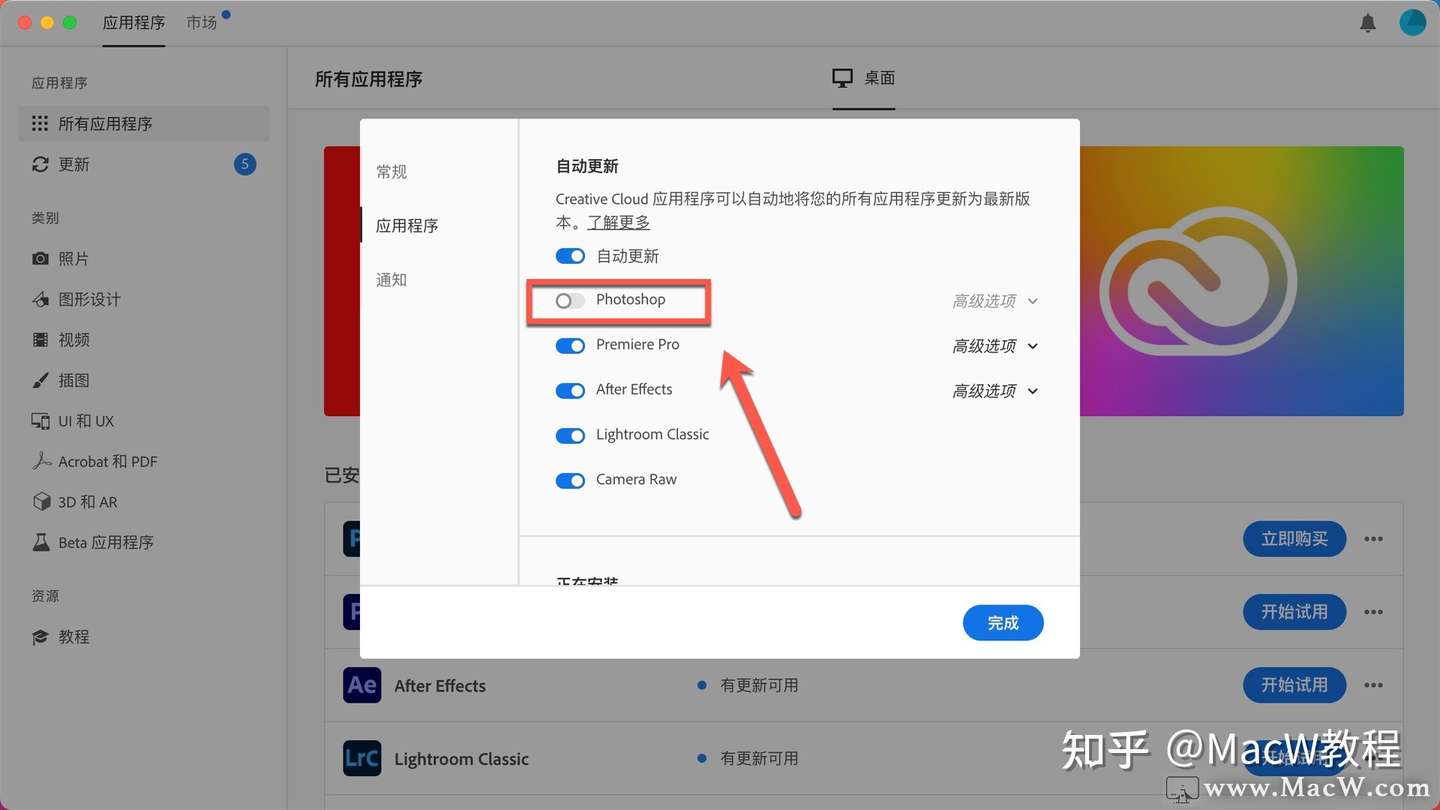
Task: Toggle the master auto-update switch
Action: click(570, 256)
